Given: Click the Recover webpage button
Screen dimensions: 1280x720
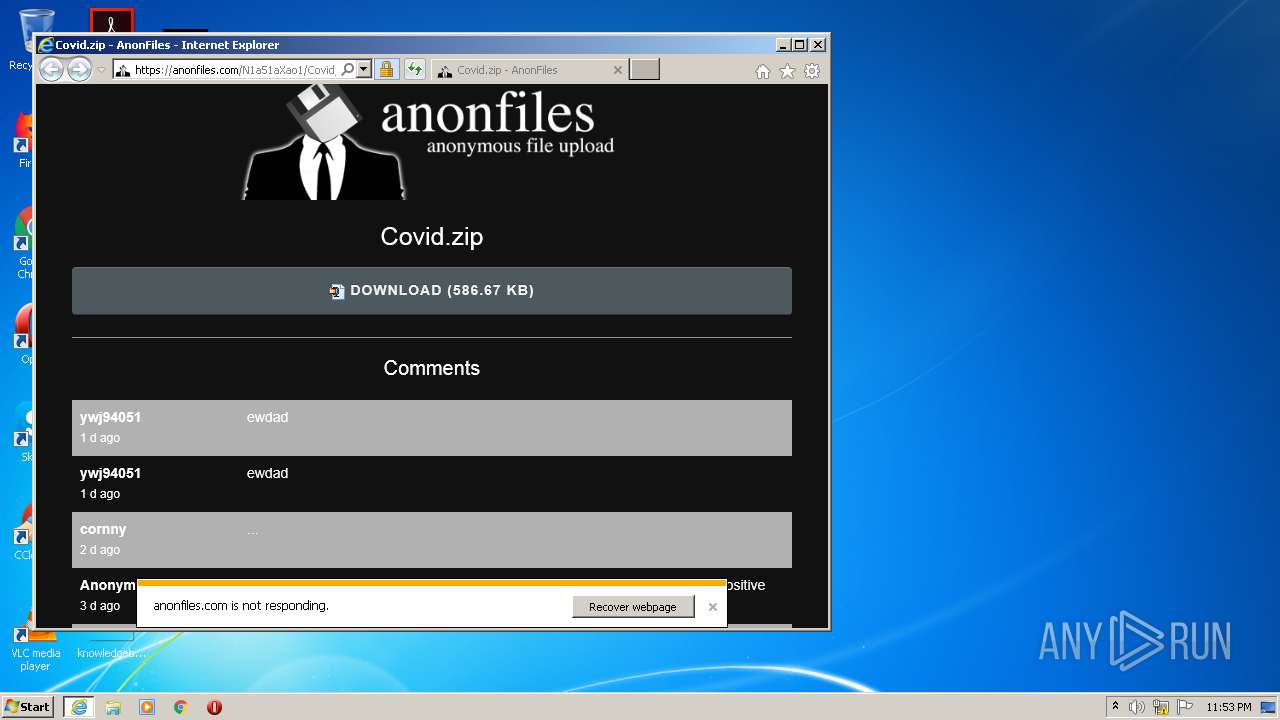Looking at the screenshot, I should click(x=633, y=607).
